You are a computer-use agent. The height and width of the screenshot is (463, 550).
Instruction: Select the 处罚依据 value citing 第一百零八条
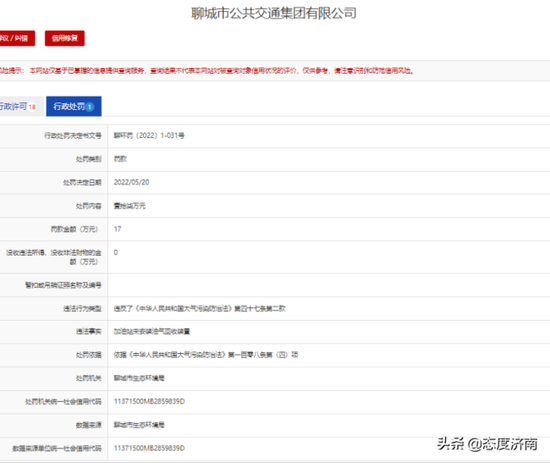click(206, 355)
